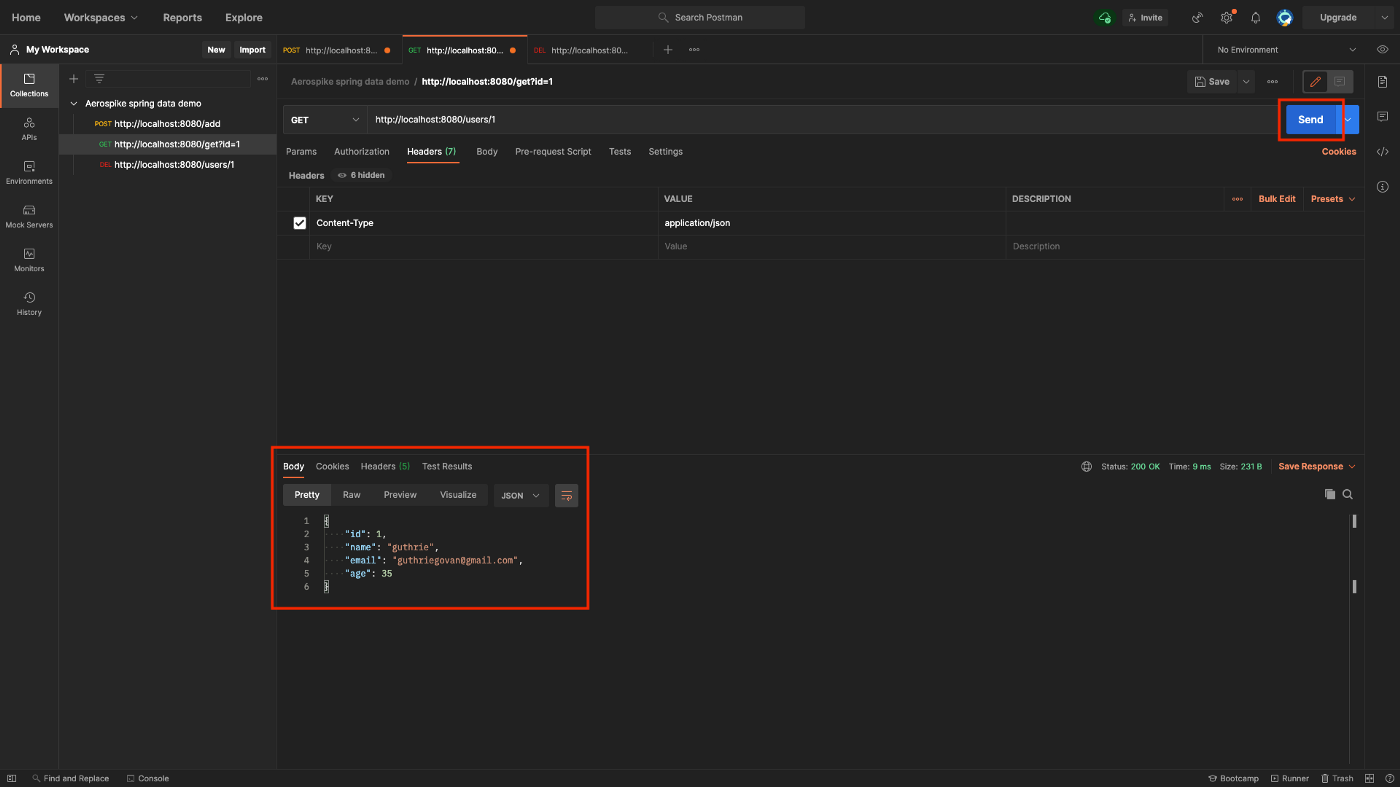Open the documentation icon in the right sidebar
This screenshot has height=787, width=1400.
point(1382,81)
